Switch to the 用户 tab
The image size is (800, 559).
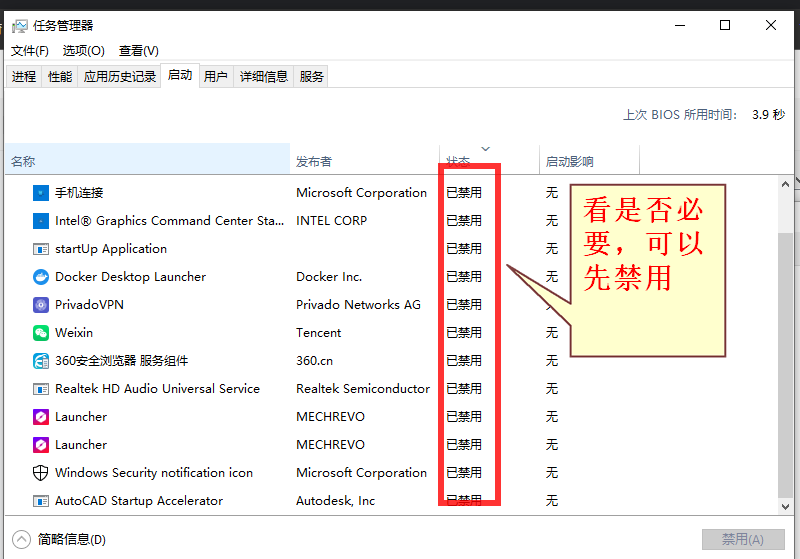[216, 77]
